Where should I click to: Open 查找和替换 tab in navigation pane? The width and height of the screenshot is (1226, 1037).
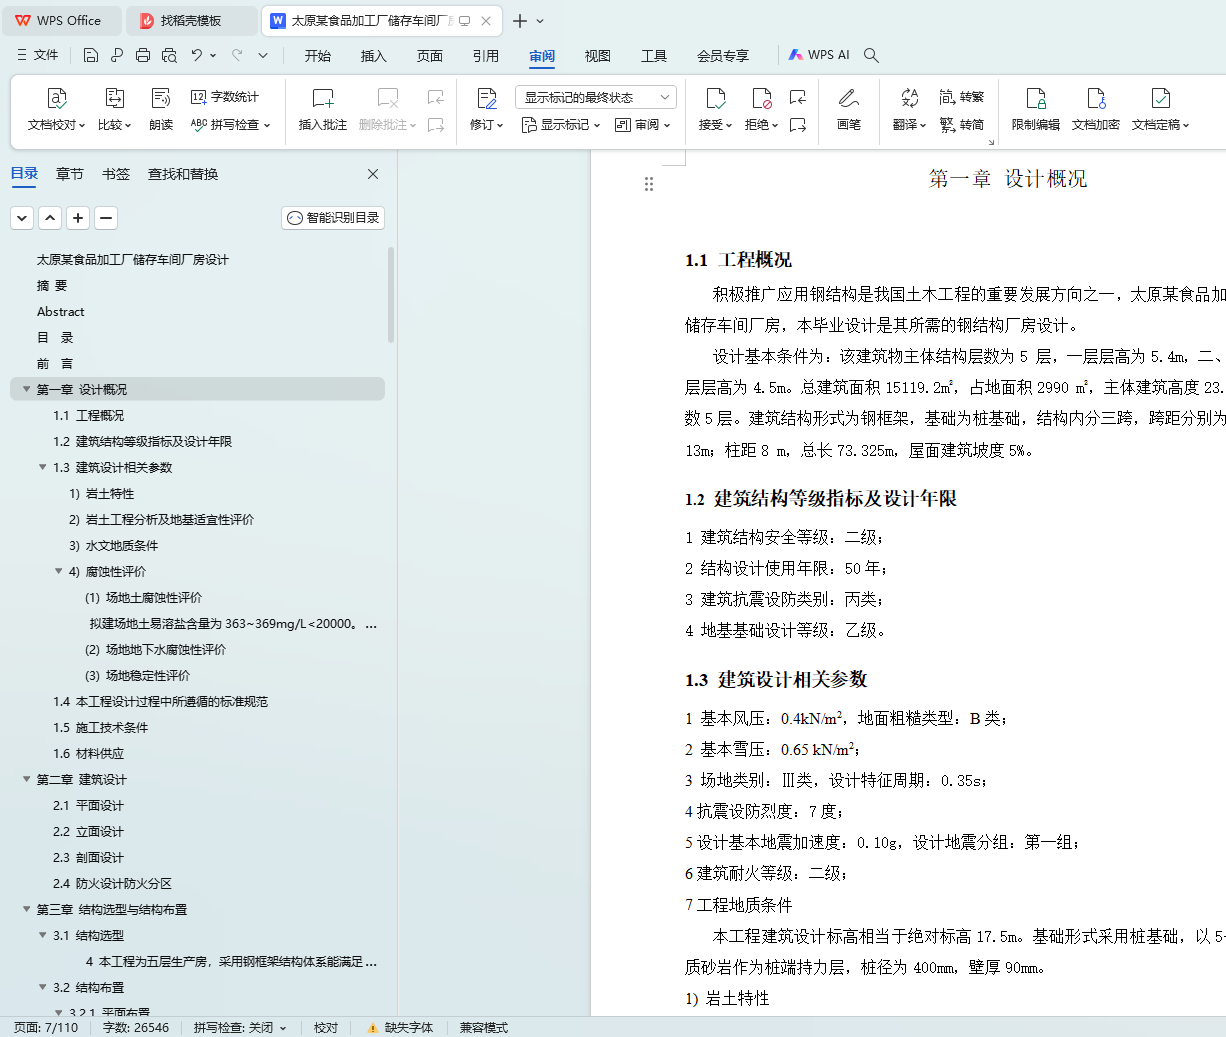point(183,174)
